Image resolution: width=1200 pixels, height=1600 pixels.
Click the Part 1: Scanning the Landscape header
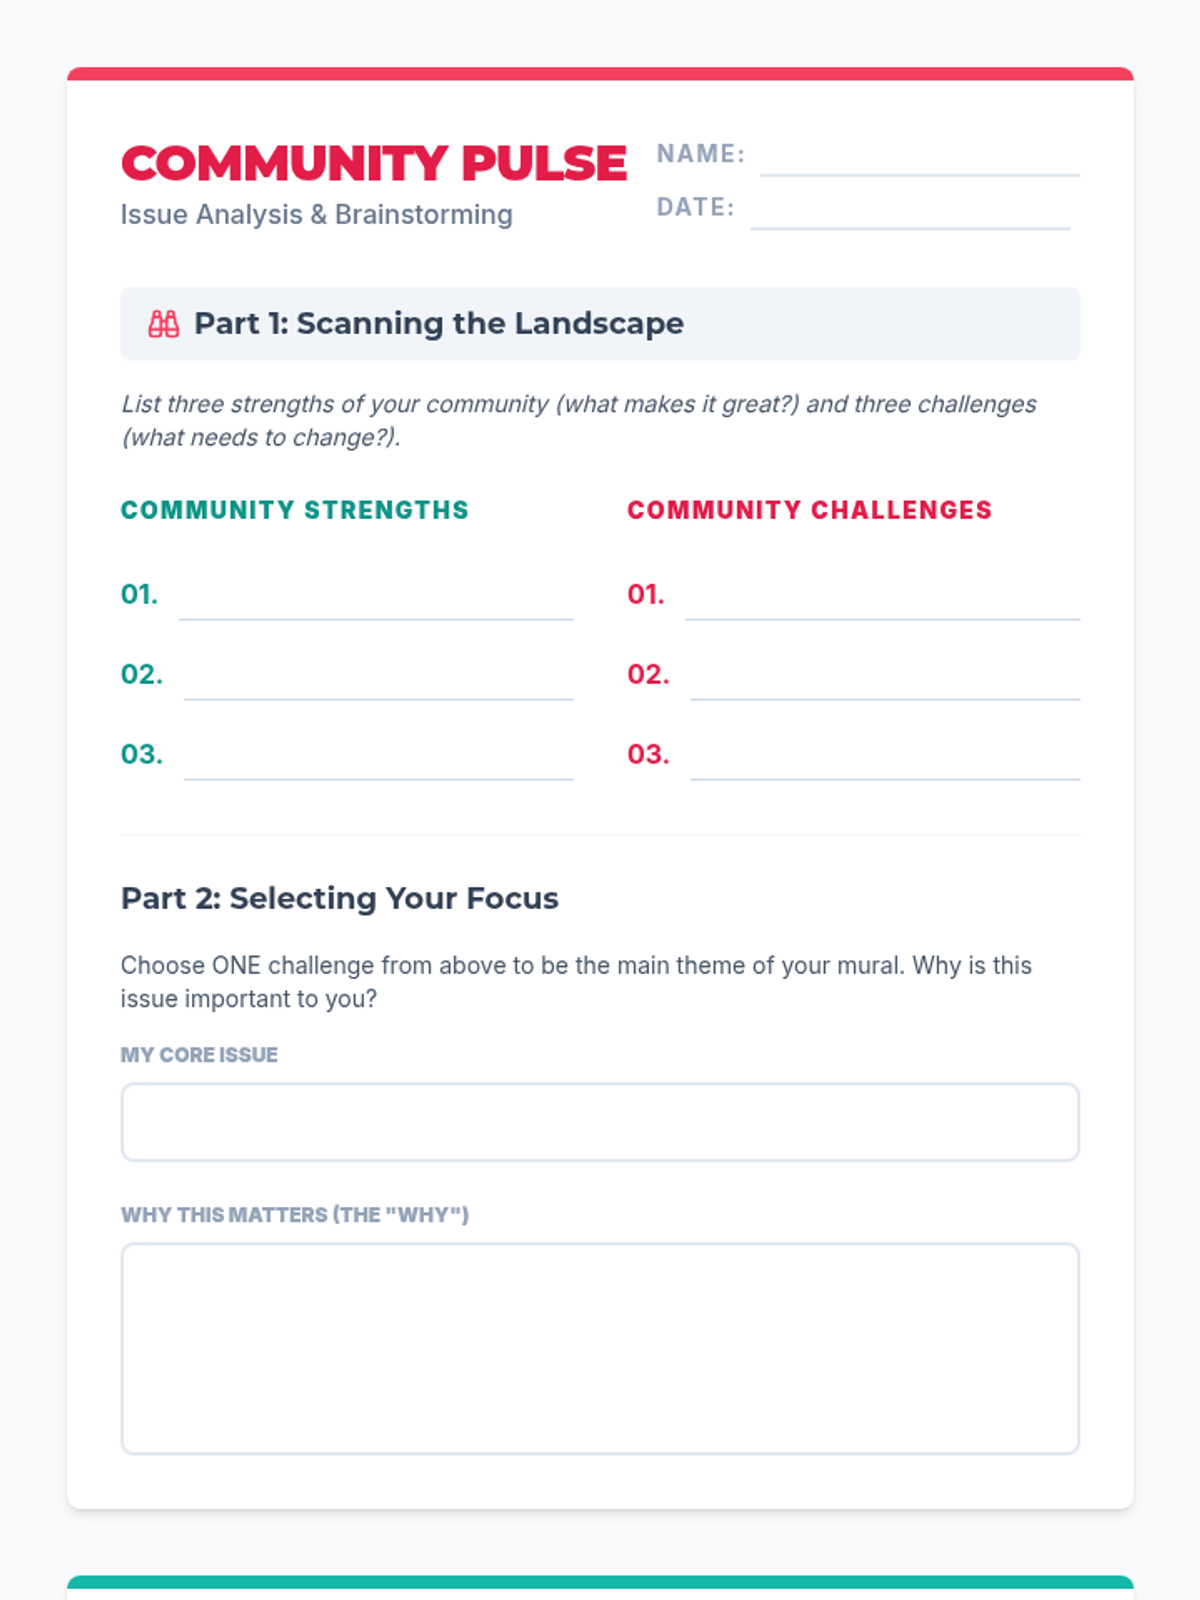439,324
